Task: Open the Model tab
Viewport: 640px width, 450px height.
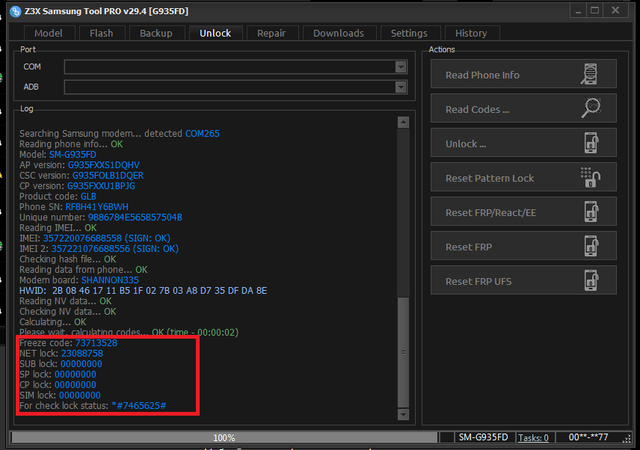Action: (49, 33)
